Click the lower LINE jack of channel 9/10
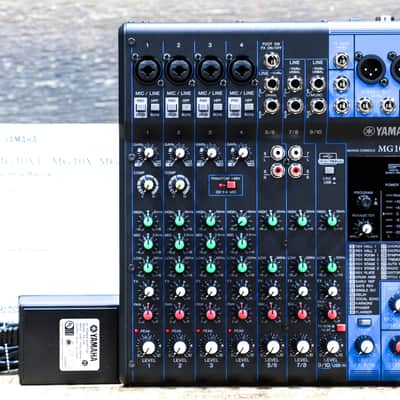The width and height of the screenshot is (400, 400). 318,106
